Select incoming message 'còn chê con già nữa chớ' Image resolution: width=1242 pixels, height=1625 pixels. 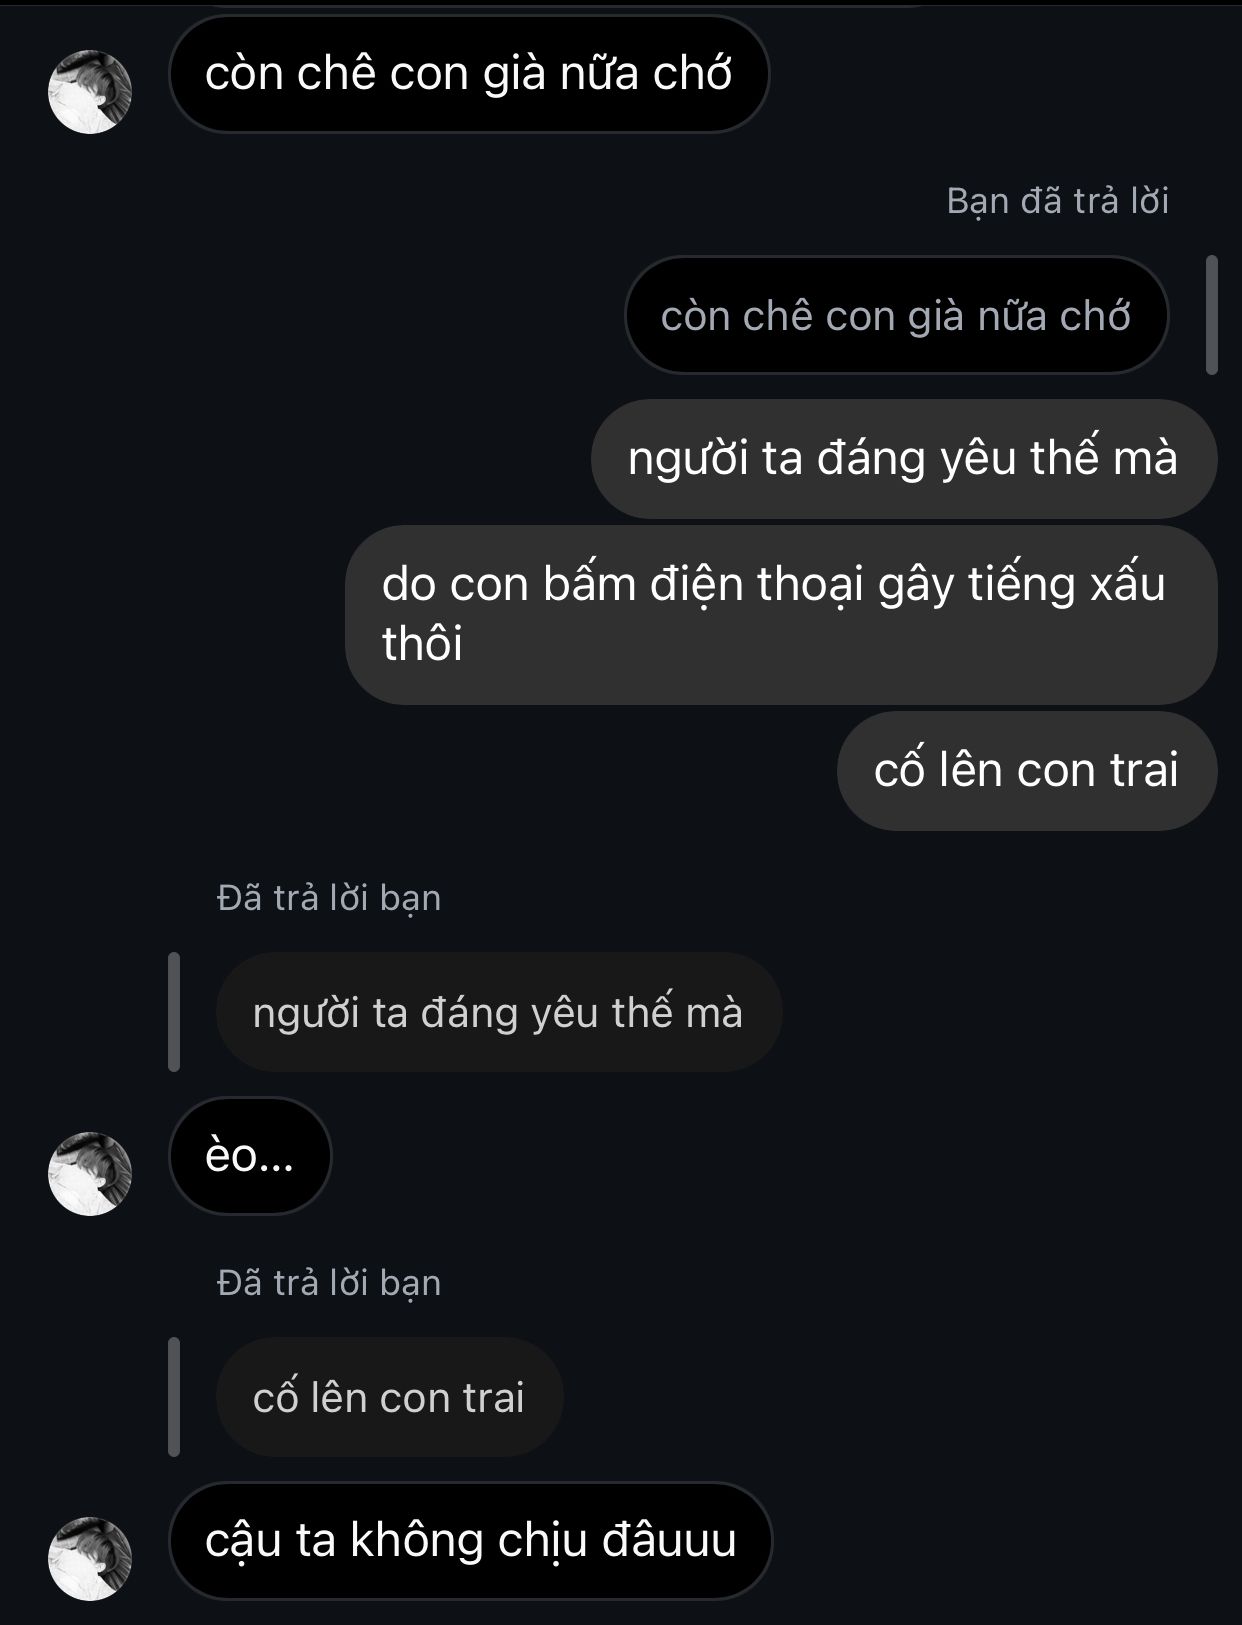469,74
